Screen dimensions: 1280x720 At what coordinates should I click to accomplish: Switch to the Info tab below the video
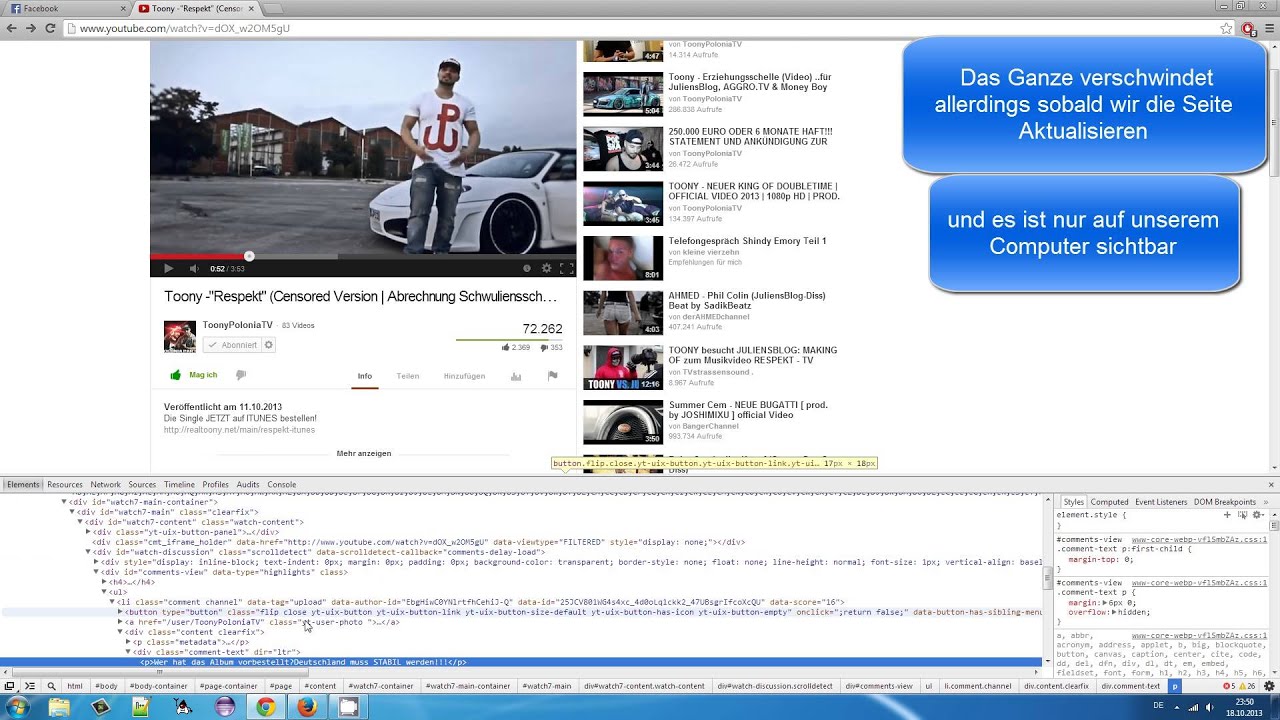tap(365, 376)
